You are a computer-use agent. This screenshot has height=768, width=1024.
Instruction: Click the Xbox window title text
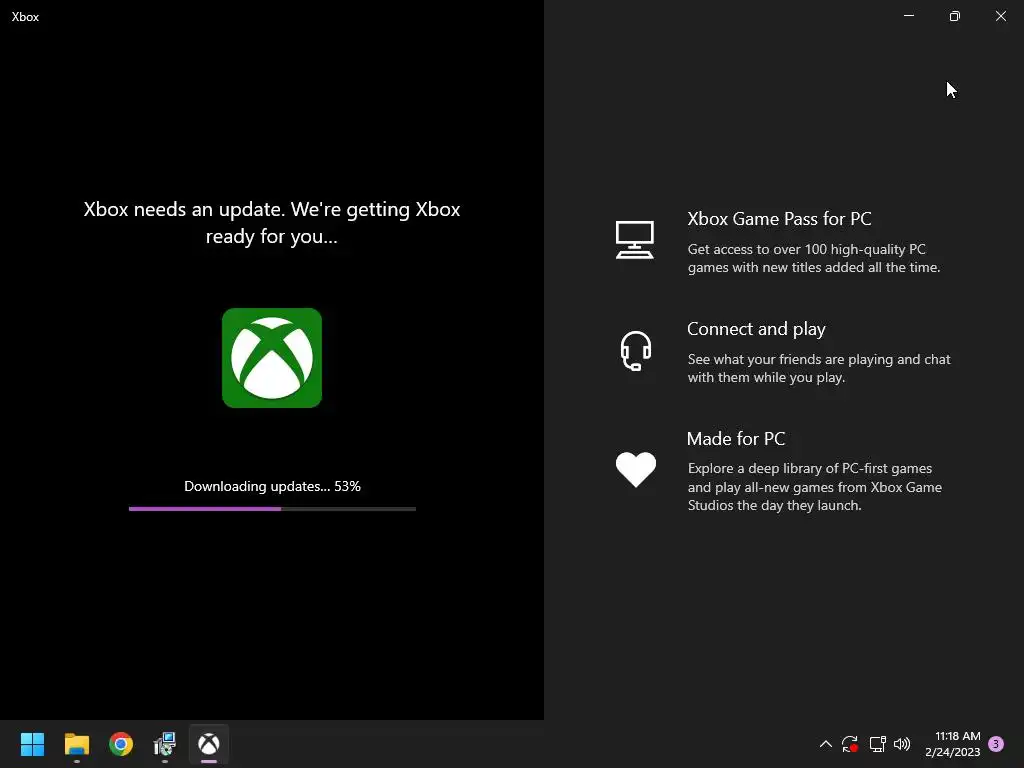tap(25, 17)
